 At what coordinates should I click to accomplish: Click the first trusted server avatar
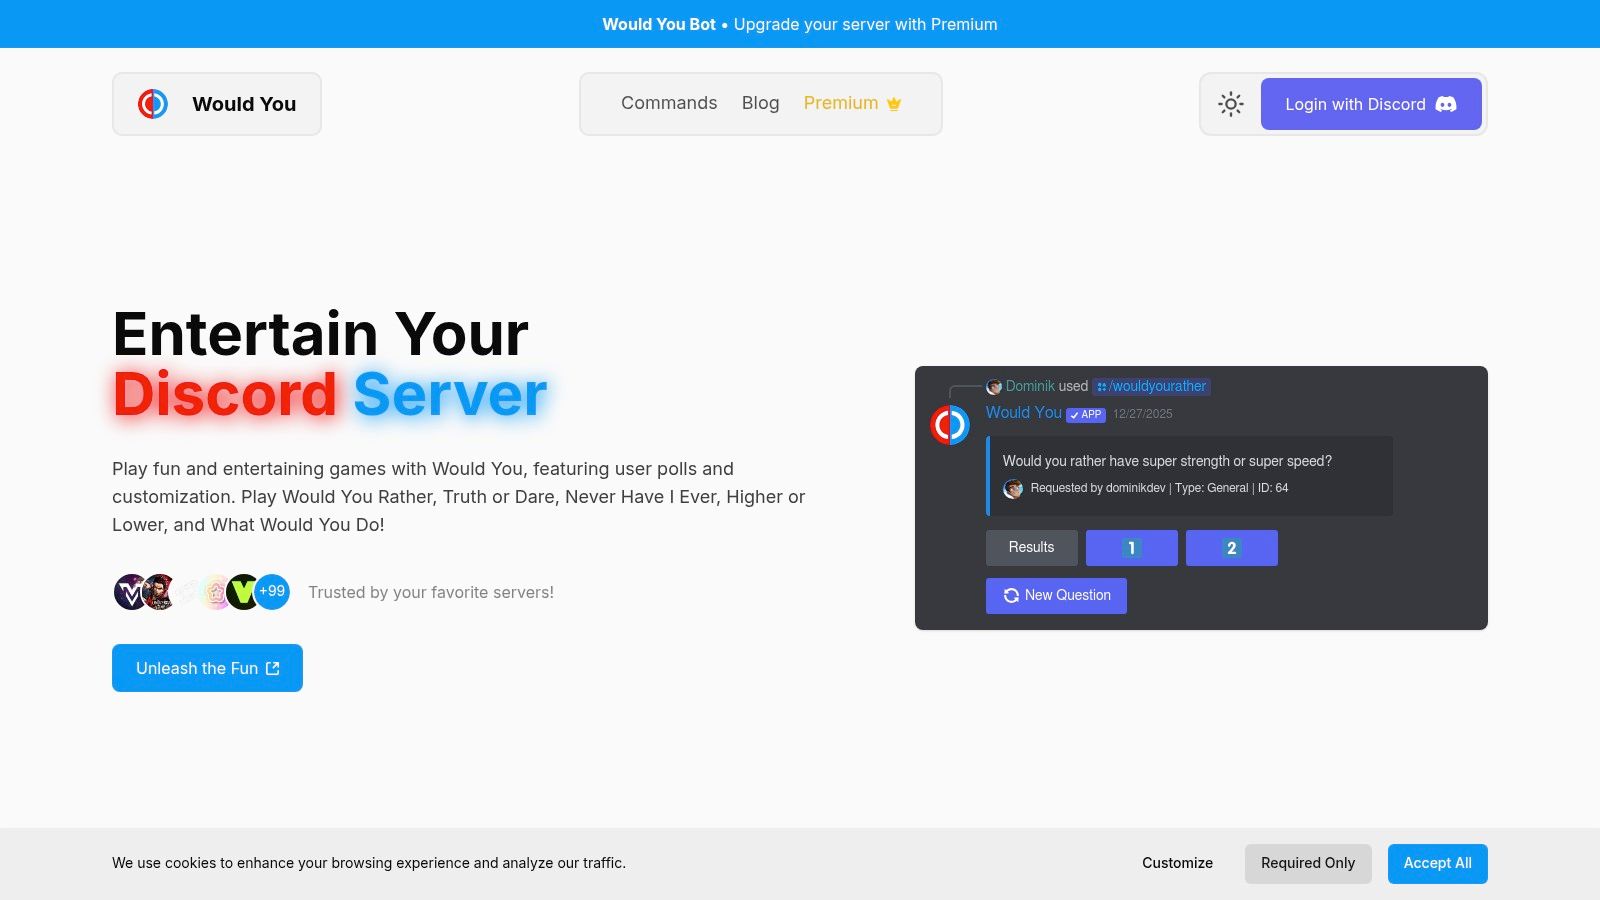pyautogui.click(x=128, y=592)
